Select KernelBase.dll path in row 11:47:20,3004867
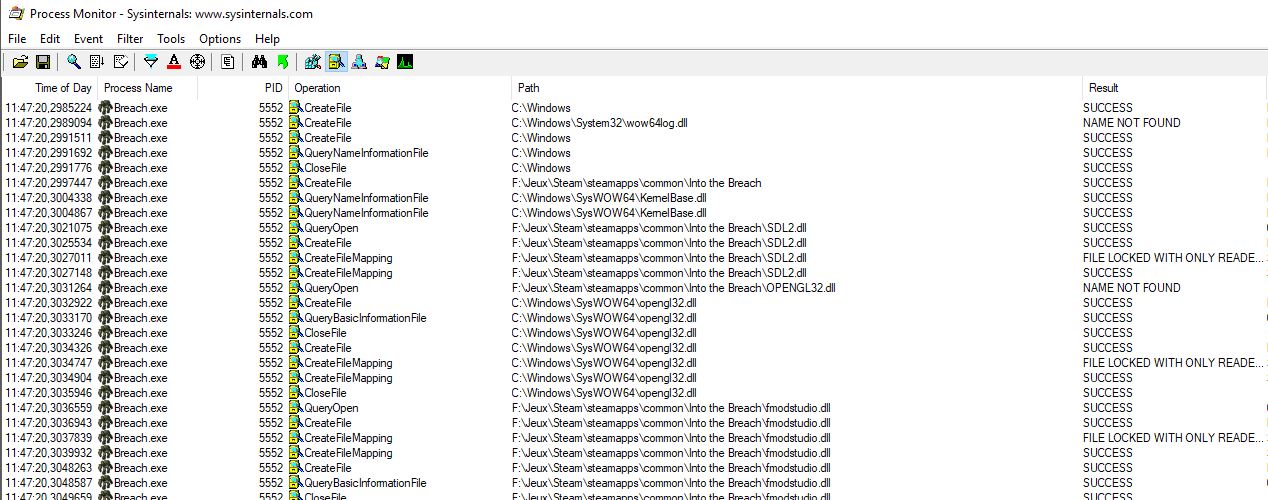1268x500 pixels. [x=609, y=213]
